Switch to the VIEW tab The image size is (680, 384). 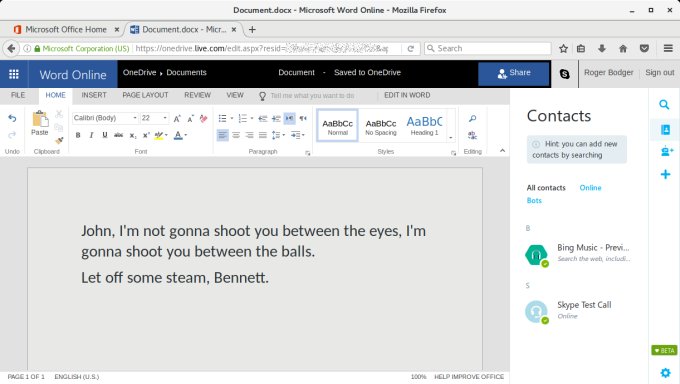[x=235, y=95]
